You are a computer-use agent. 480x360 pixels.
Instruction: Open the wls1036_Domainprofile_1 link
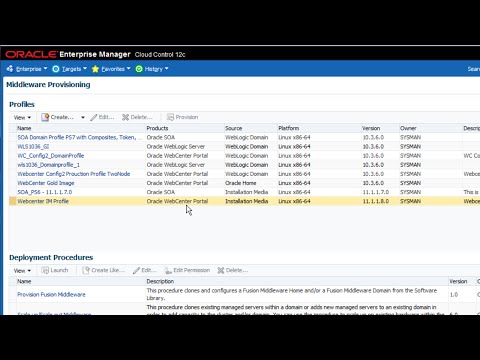pos(48,165)
